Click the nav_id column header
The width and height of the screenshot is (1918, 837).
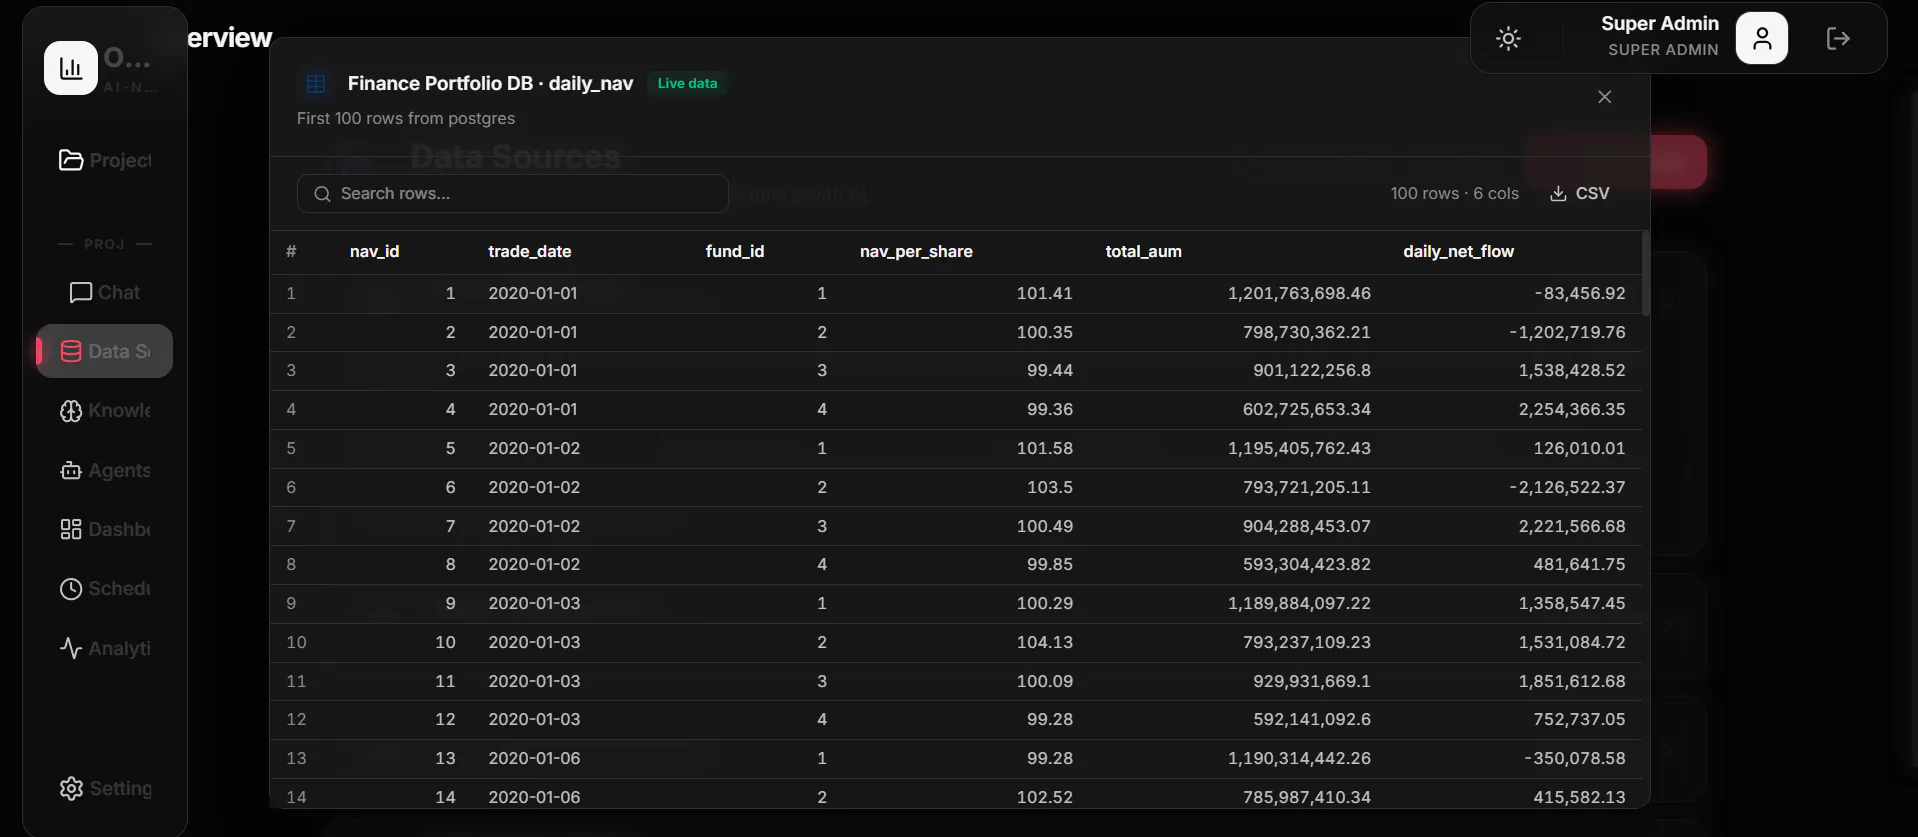375,252
